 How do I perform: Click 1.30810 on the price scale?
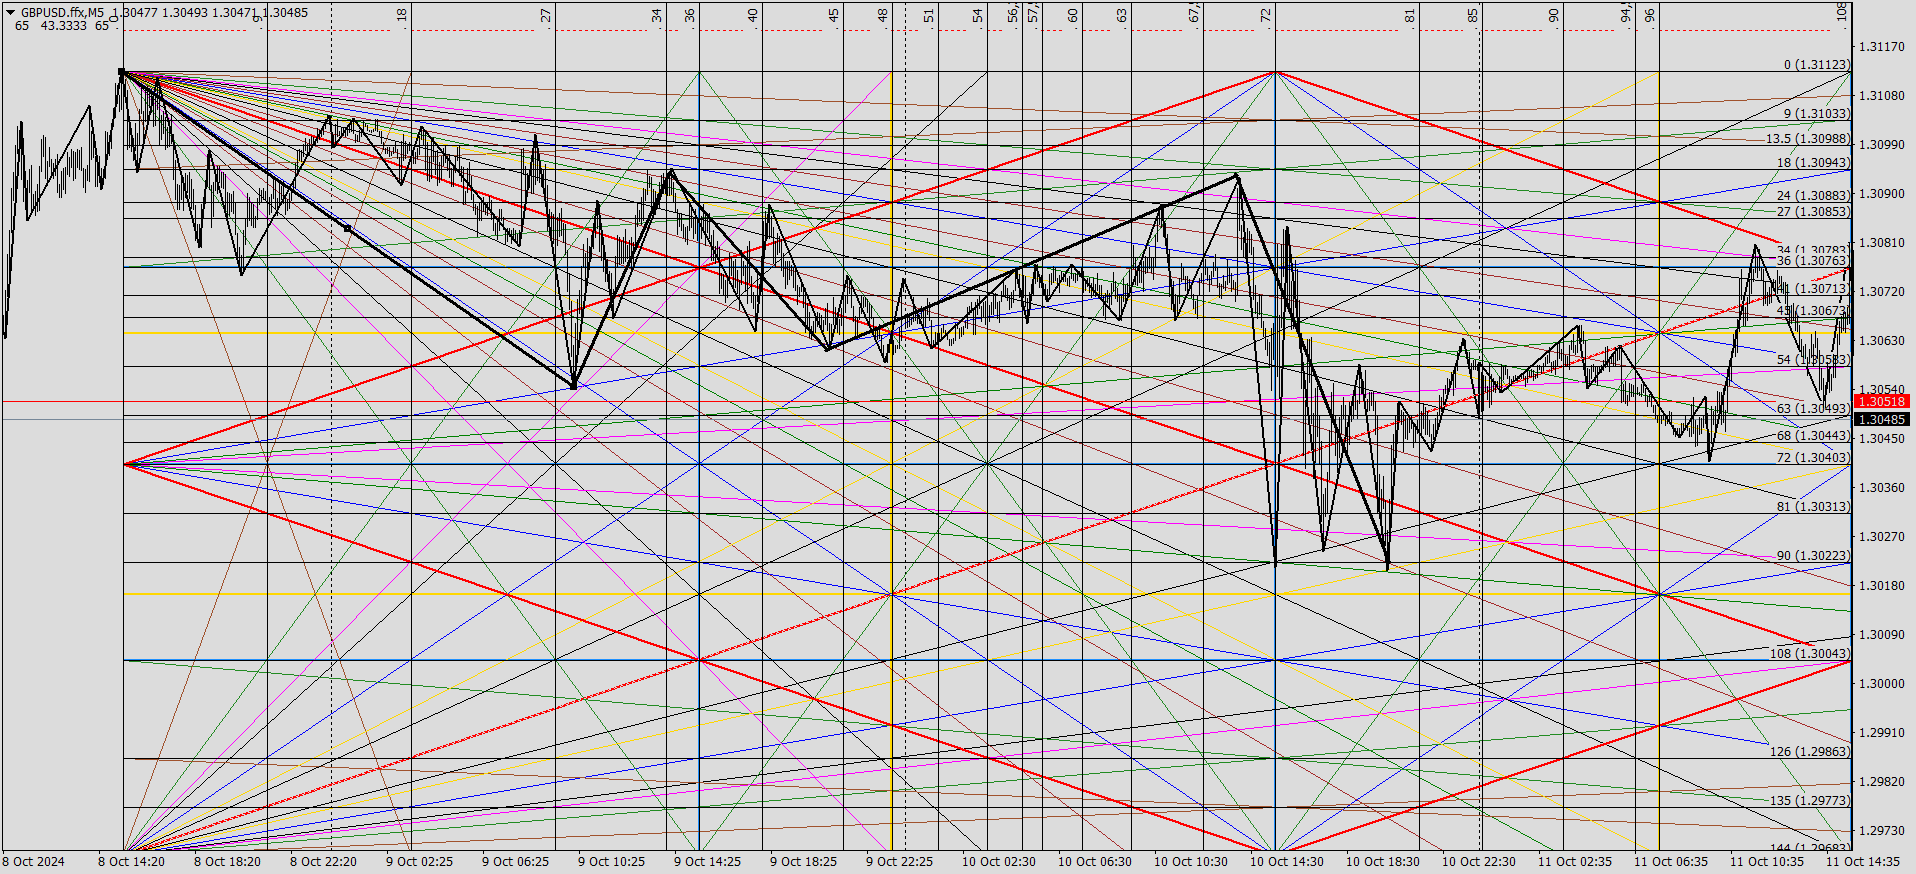point(1881,243)
